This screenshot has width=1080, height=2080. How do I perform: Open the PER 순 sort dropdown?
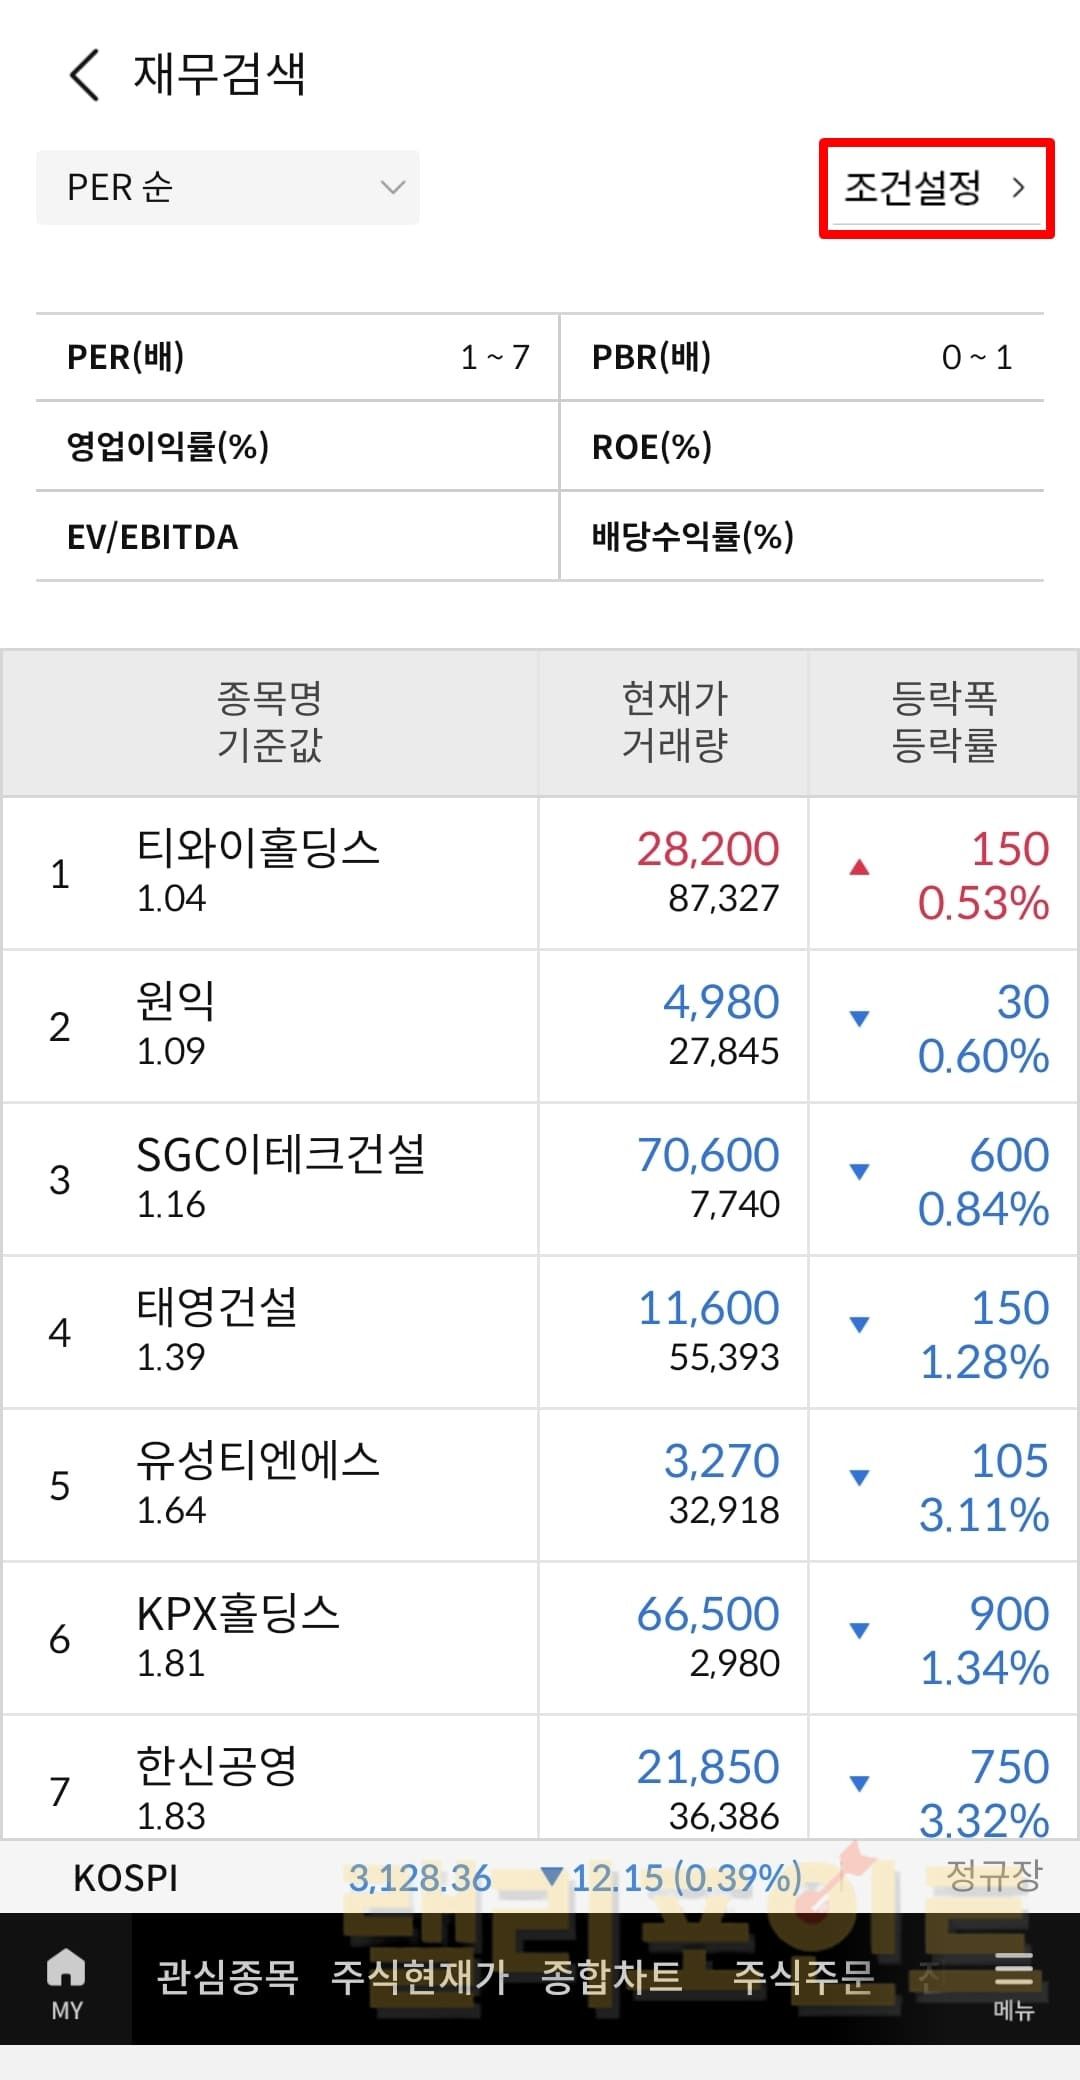coord(228,188)
